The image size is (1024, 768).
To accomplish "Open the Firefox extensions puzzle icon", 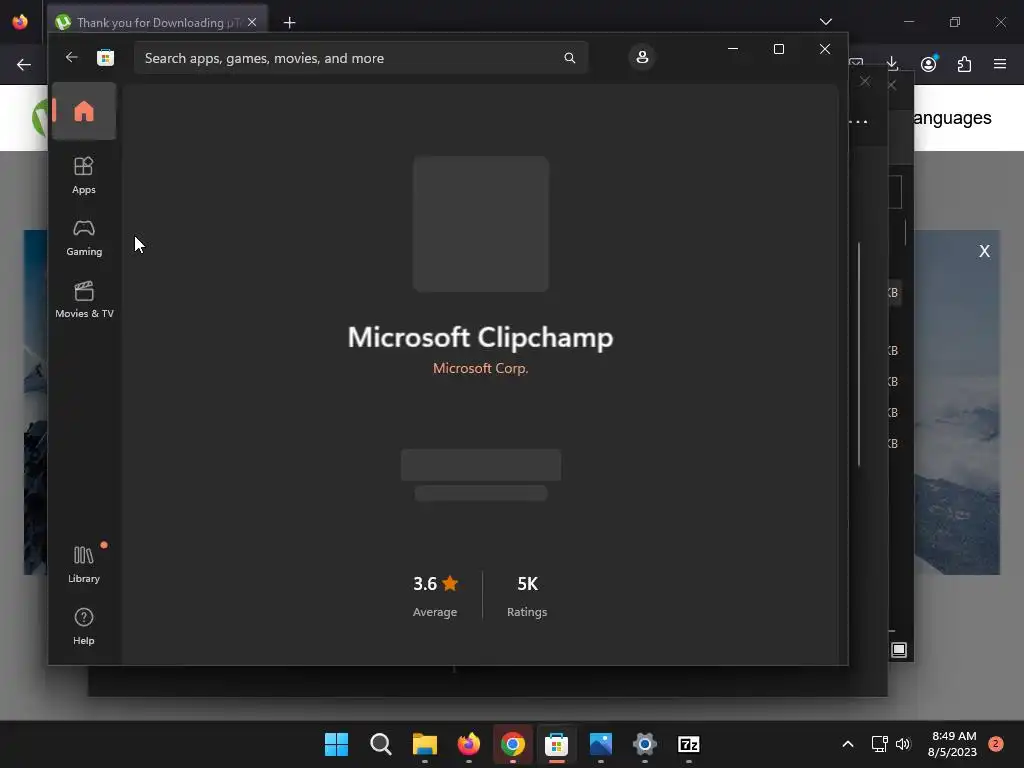I will click(x=964, y=64).
